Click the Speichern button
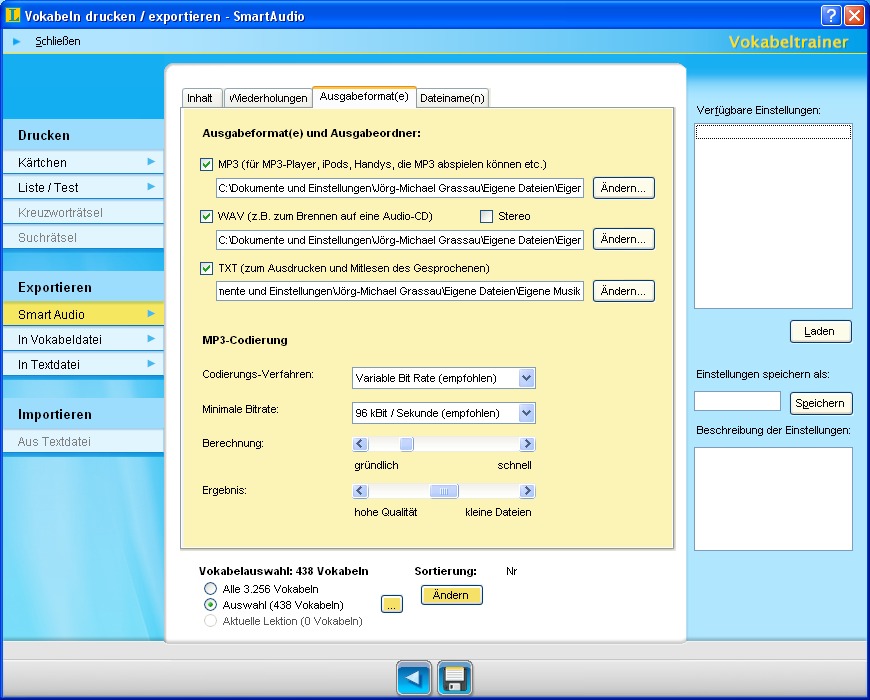 (x=820, y=403)
